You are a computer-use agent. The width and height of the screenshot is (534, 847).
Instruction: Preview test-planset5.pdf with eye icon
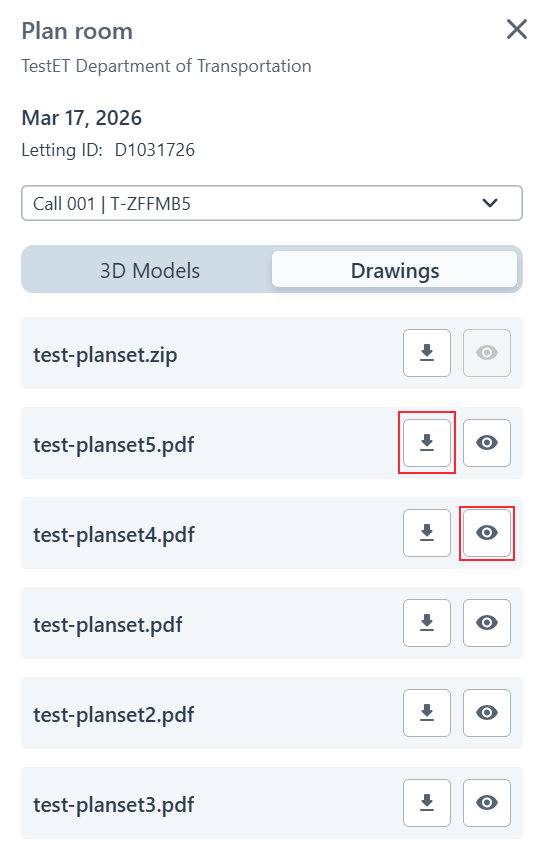tap(486, 443)
